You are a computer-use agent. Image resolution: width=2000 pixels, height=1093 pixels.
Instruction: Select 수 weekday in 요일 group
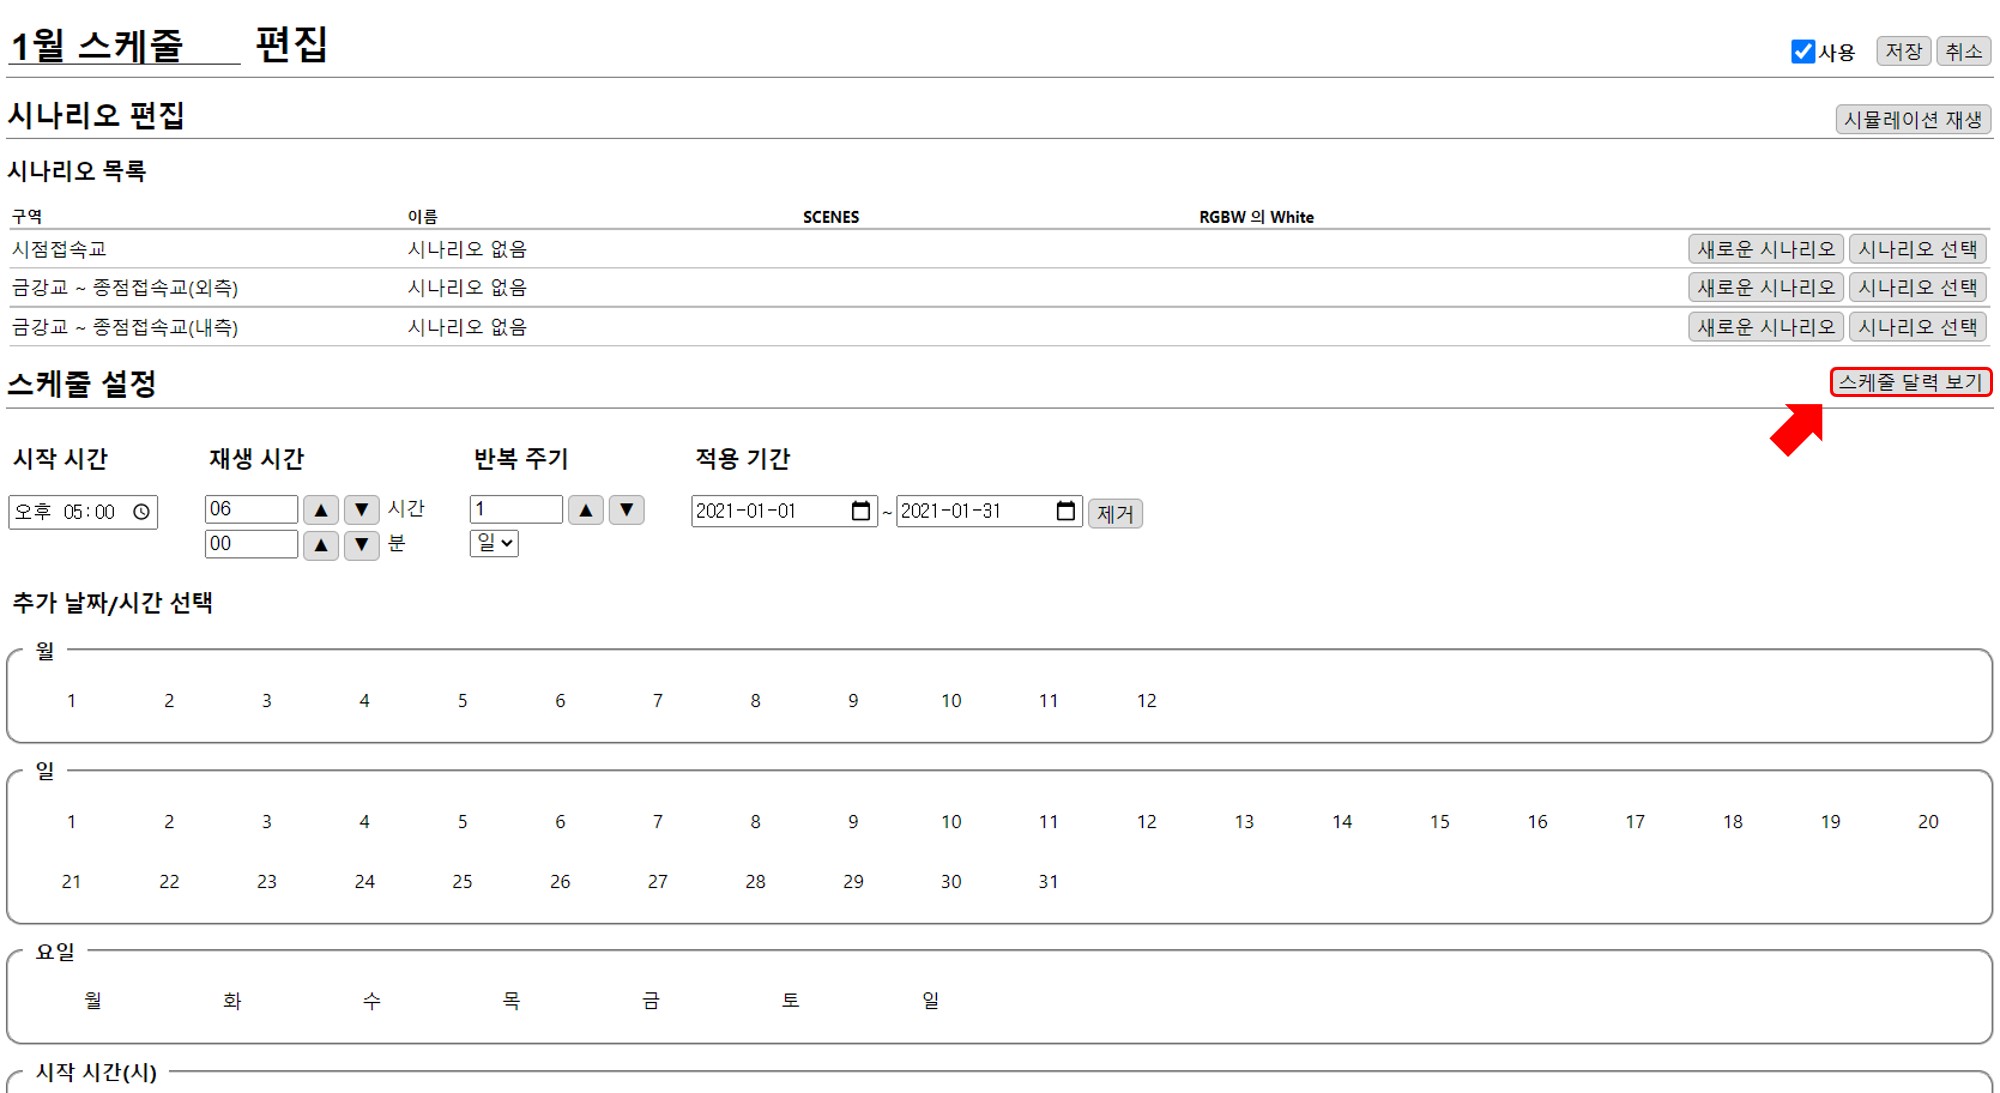(372, 1001)
